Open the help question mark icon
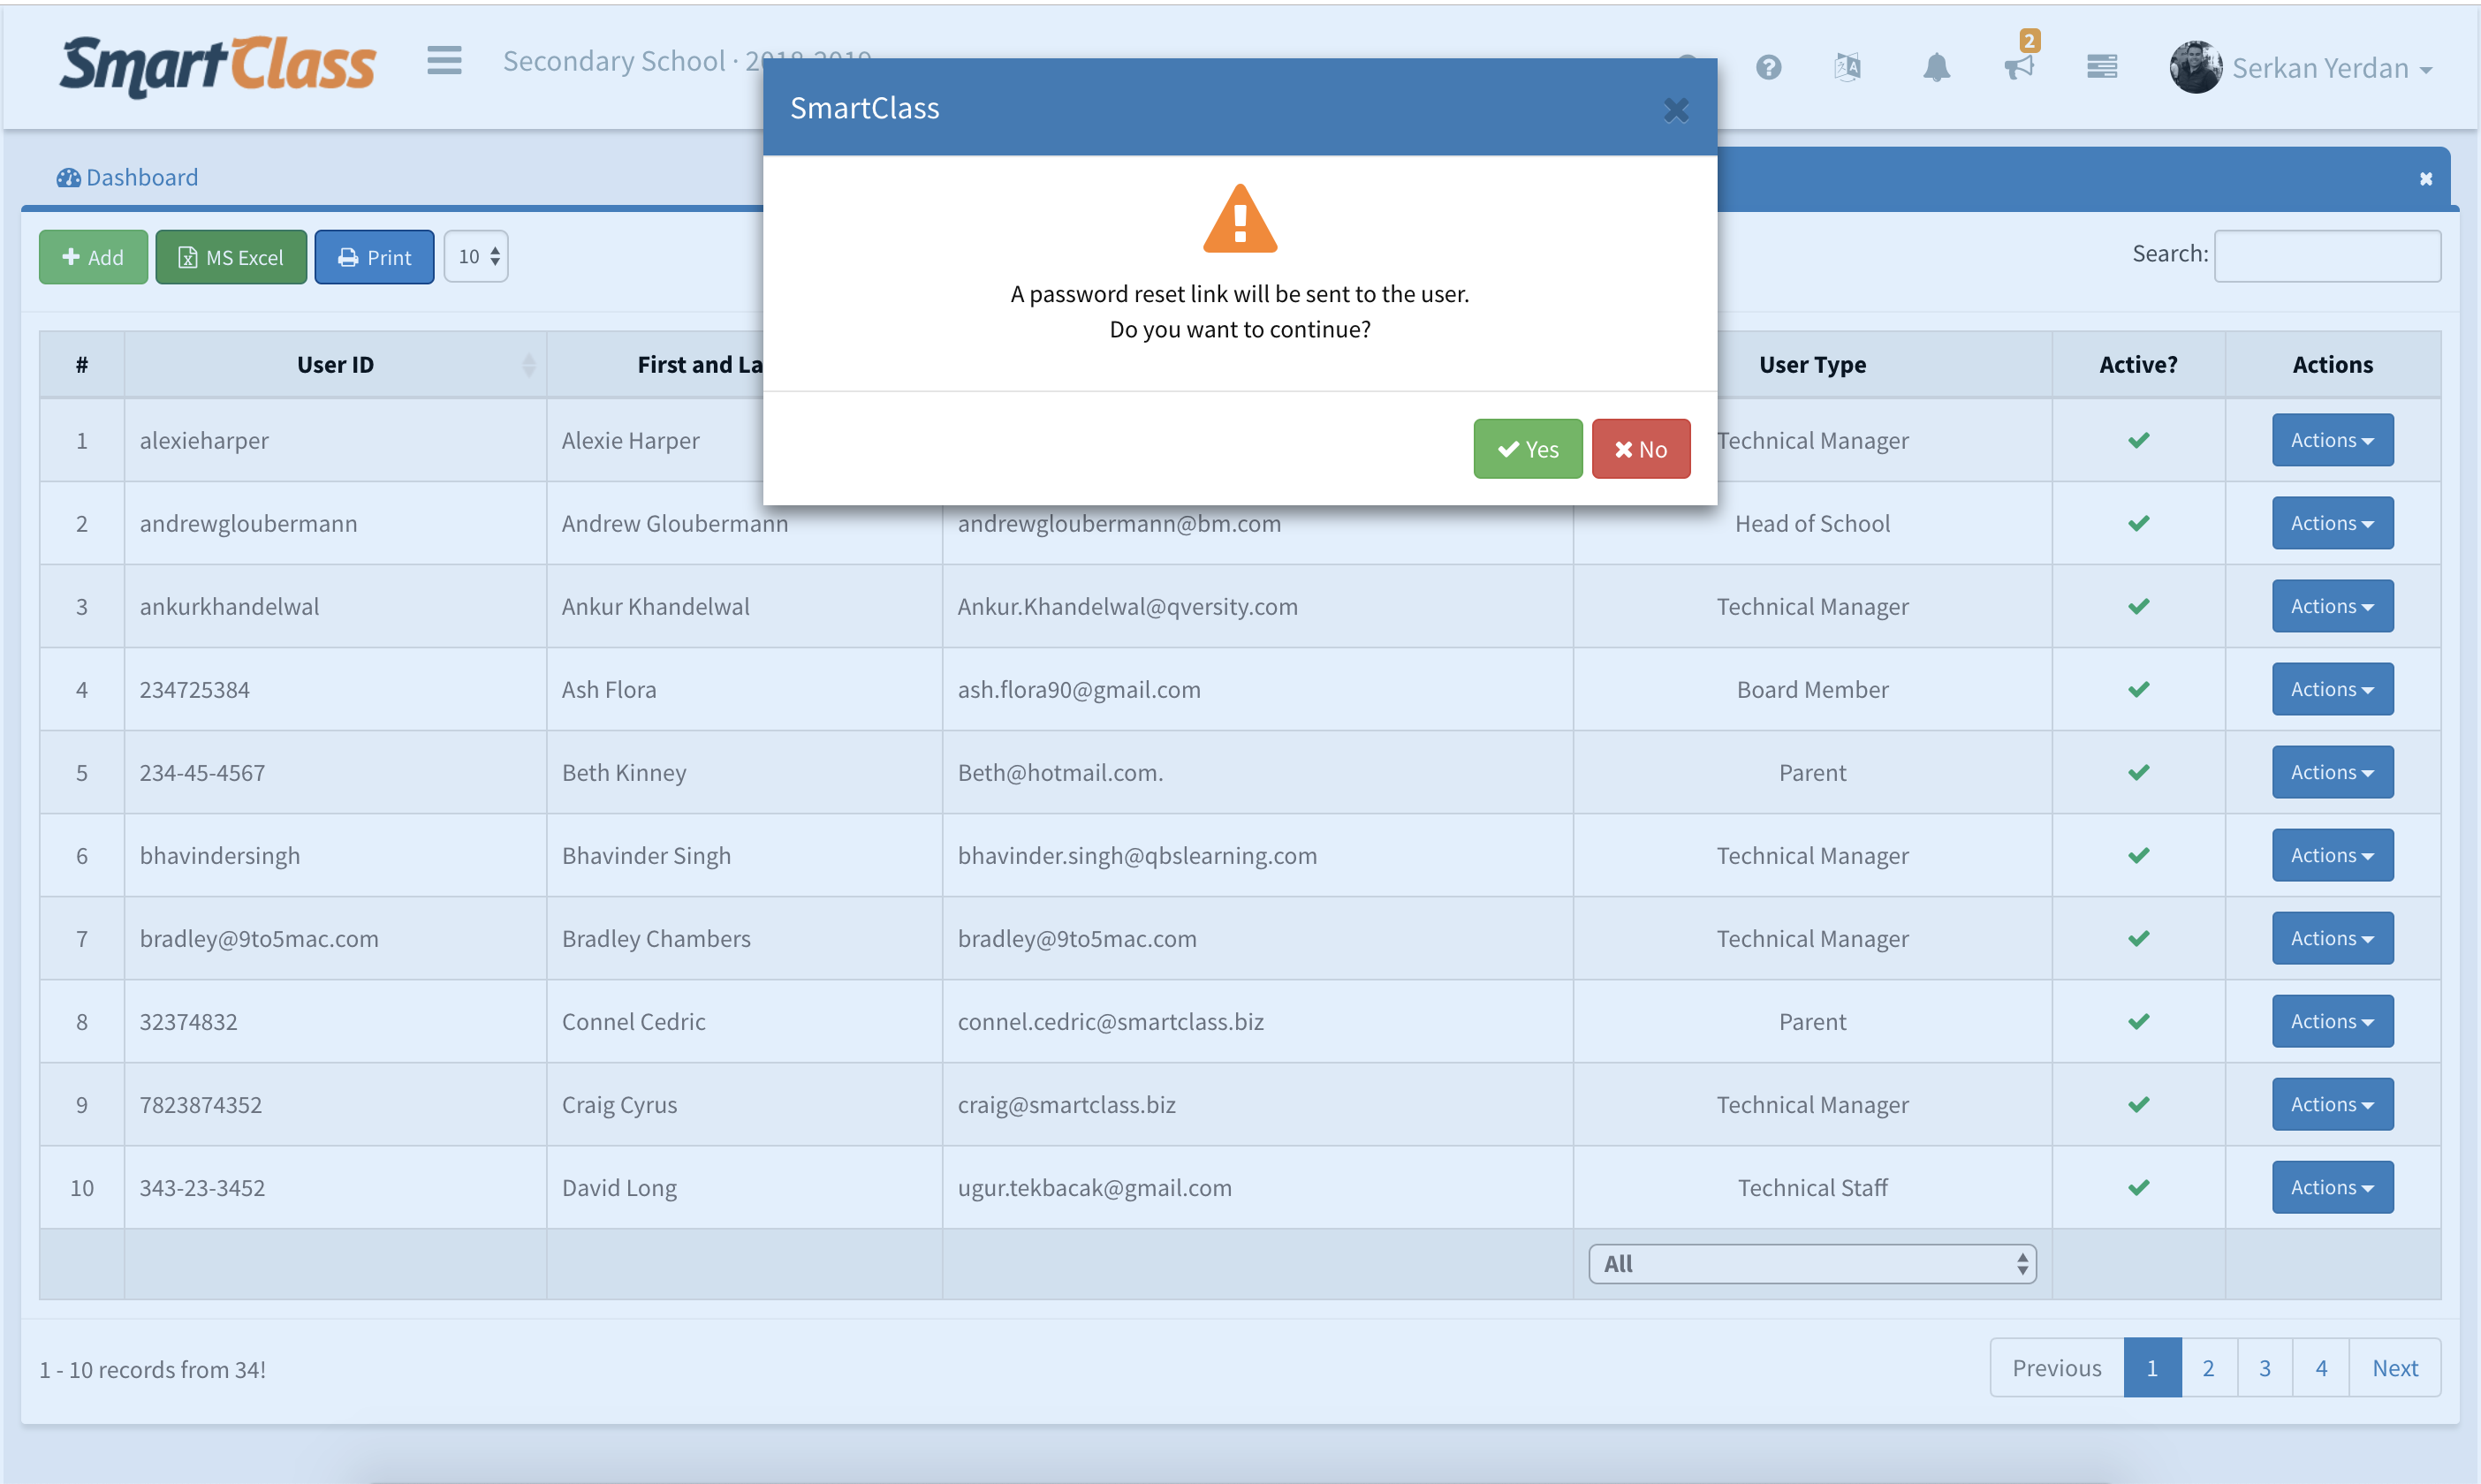Viewport: 2481px width, 1484px height. point(1768,67)
